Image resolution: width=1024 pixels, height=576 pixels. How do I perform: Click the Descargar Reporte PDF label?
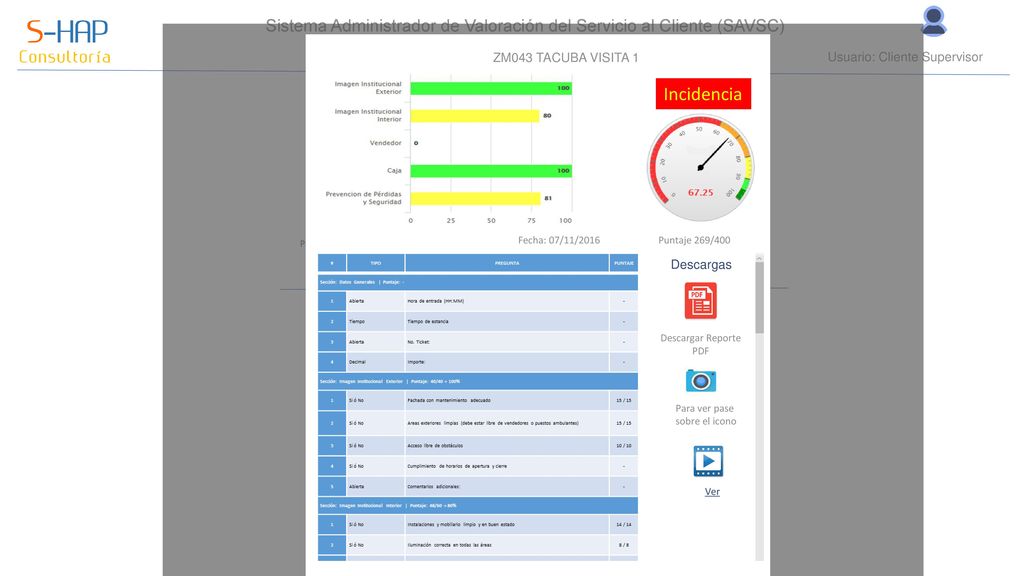click(x=700, y=344)
